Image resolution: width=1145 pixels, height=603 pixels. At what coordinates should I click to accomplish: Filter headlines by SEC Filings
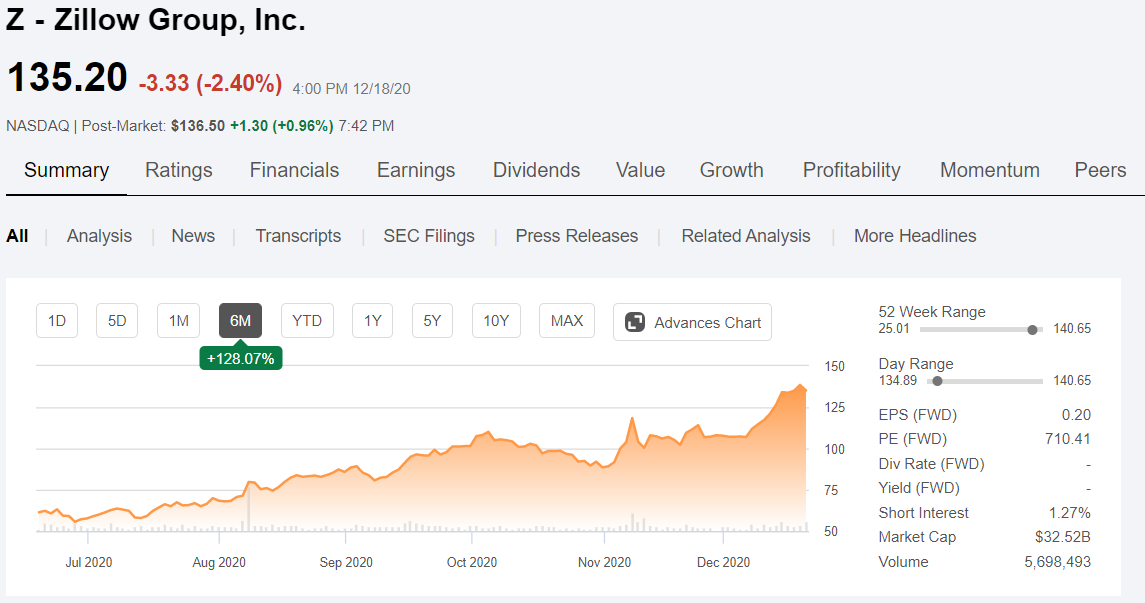429,236
